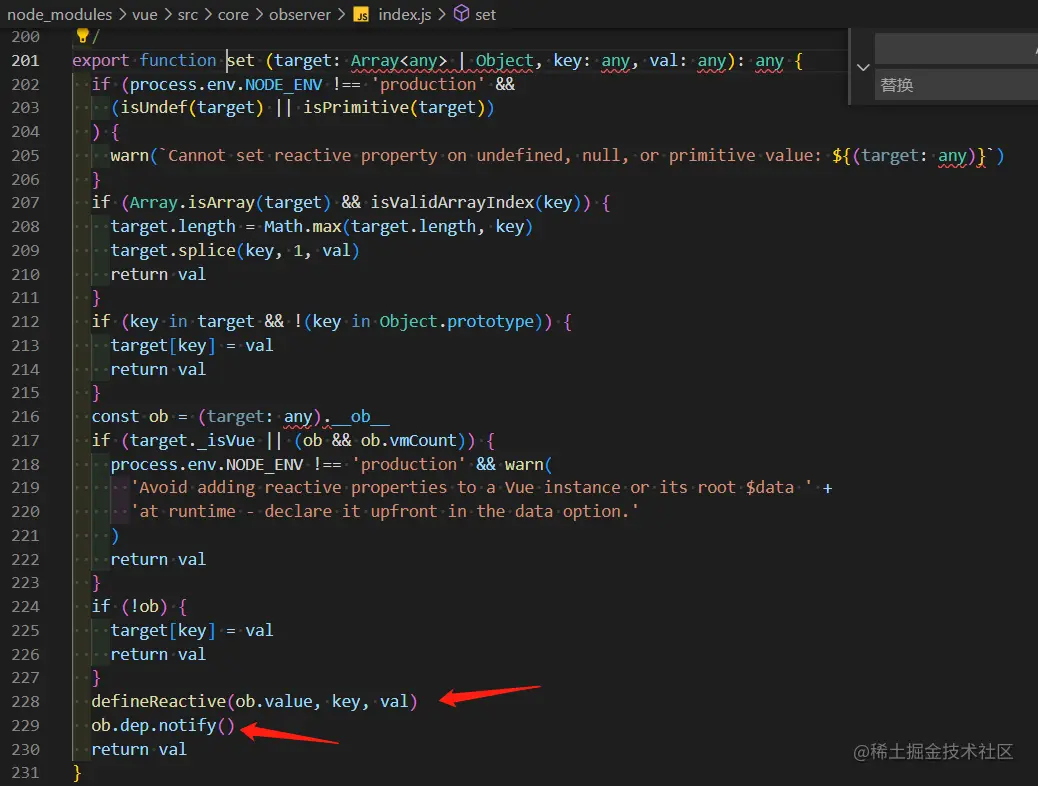Click __ob__ on line 216
The height and width of the screenshot is (786, 1038).
[360, 417]
